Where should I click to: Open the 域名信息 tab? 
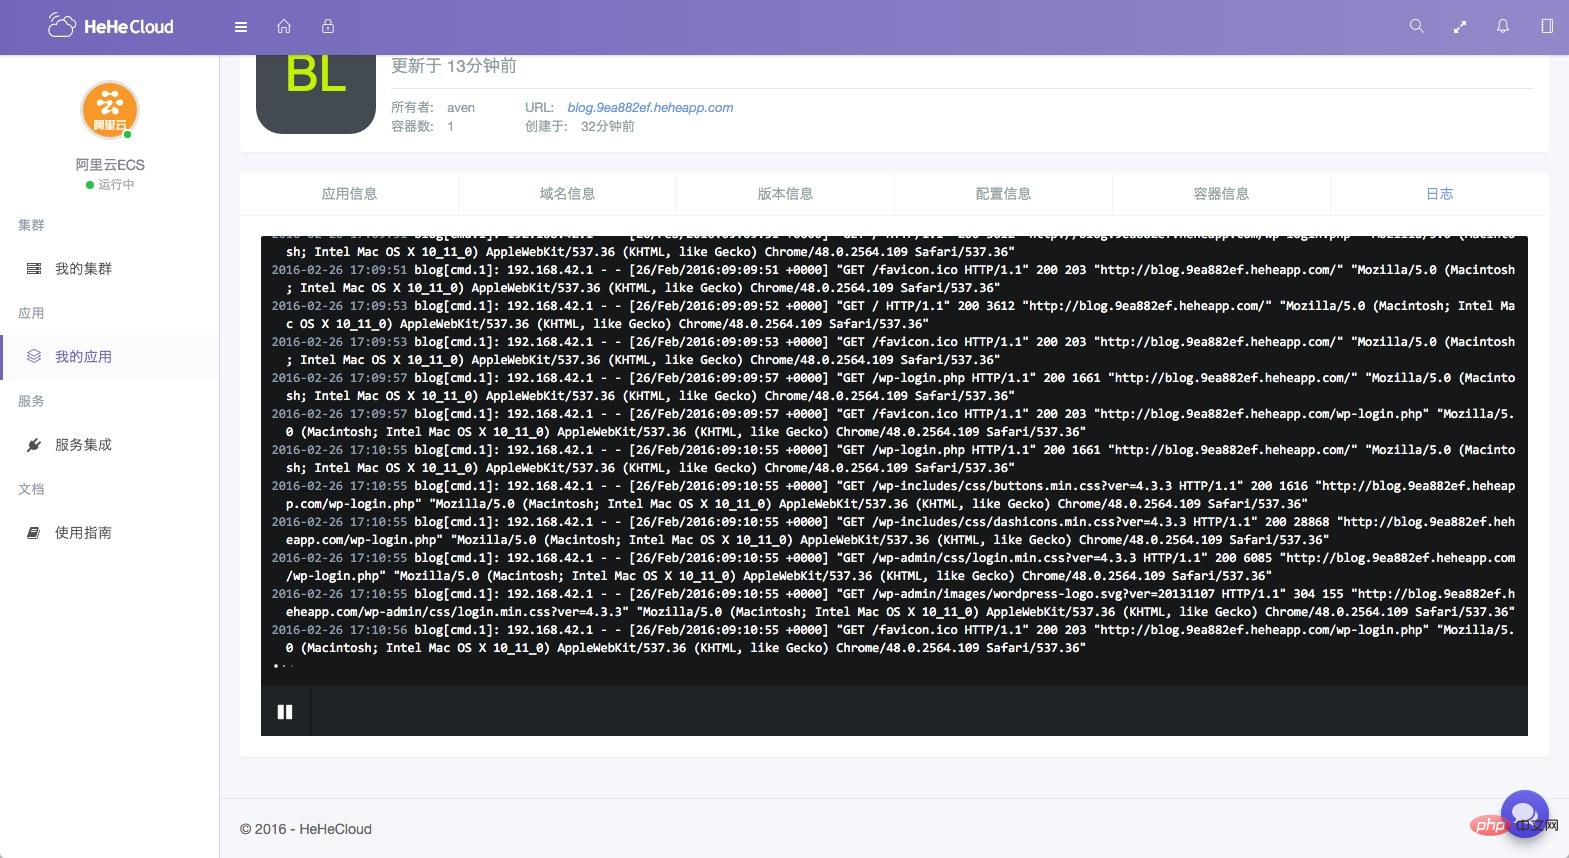pyautogui.click(x=567, y=194)
